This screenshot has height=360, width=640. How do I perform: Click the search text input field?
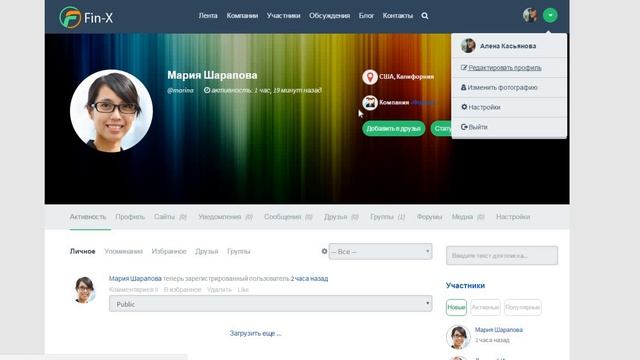502,256
